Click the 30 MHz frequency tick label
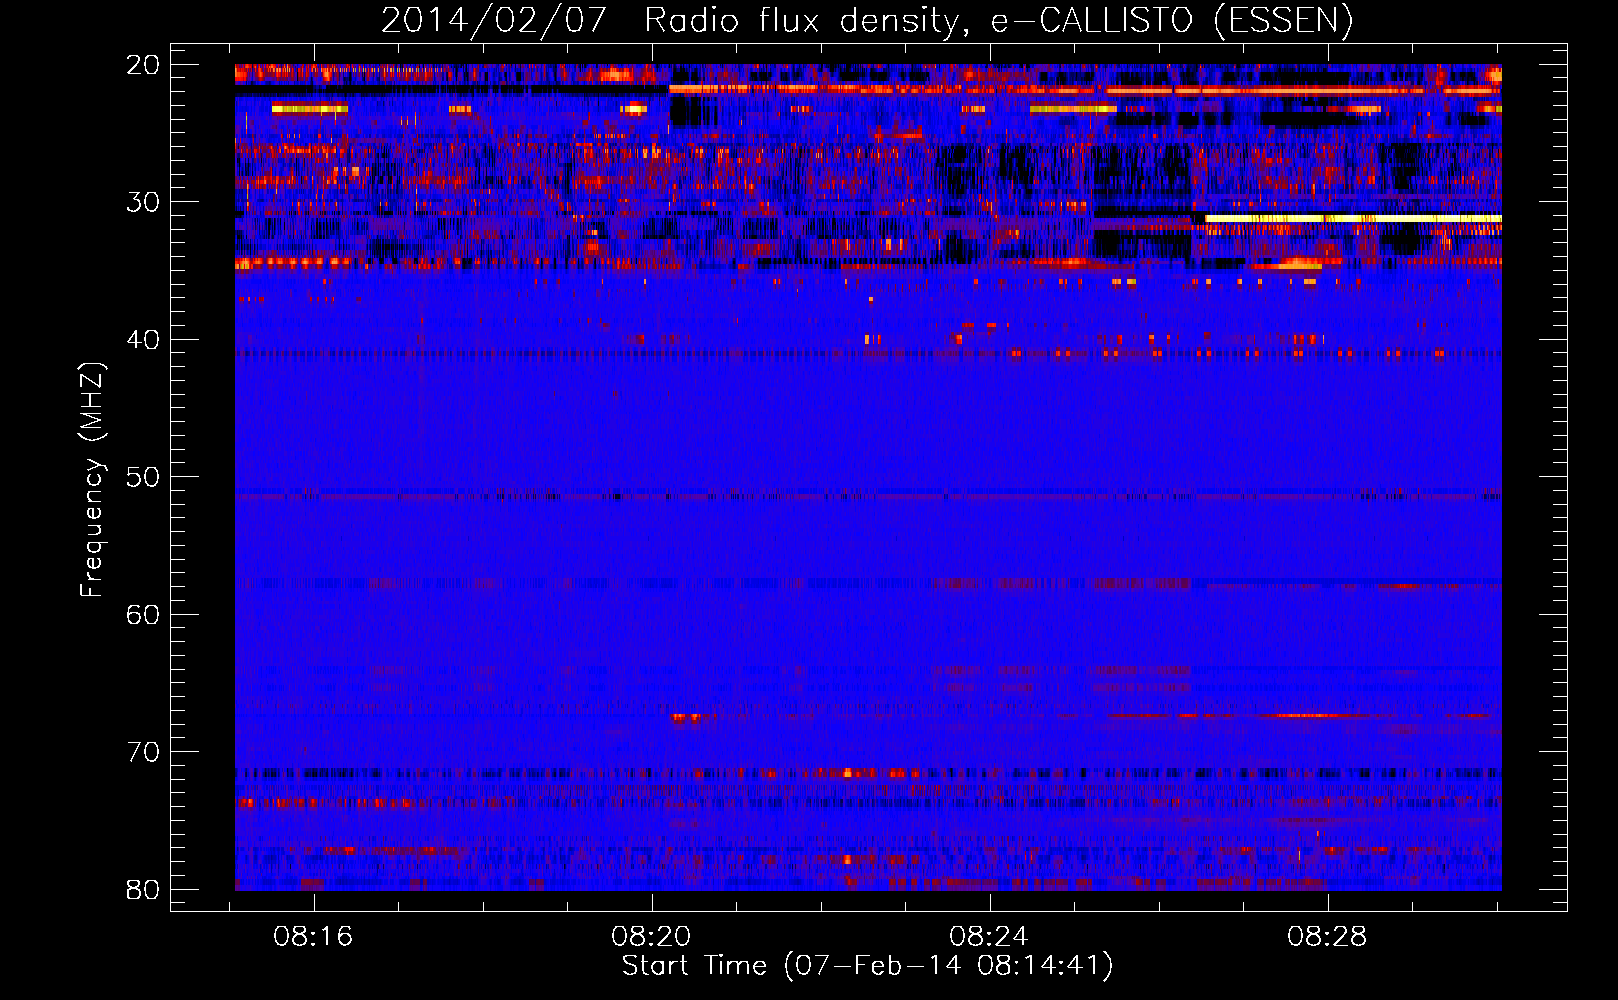The width and height of the screenshot is (1618, 1000). [143, 202]
